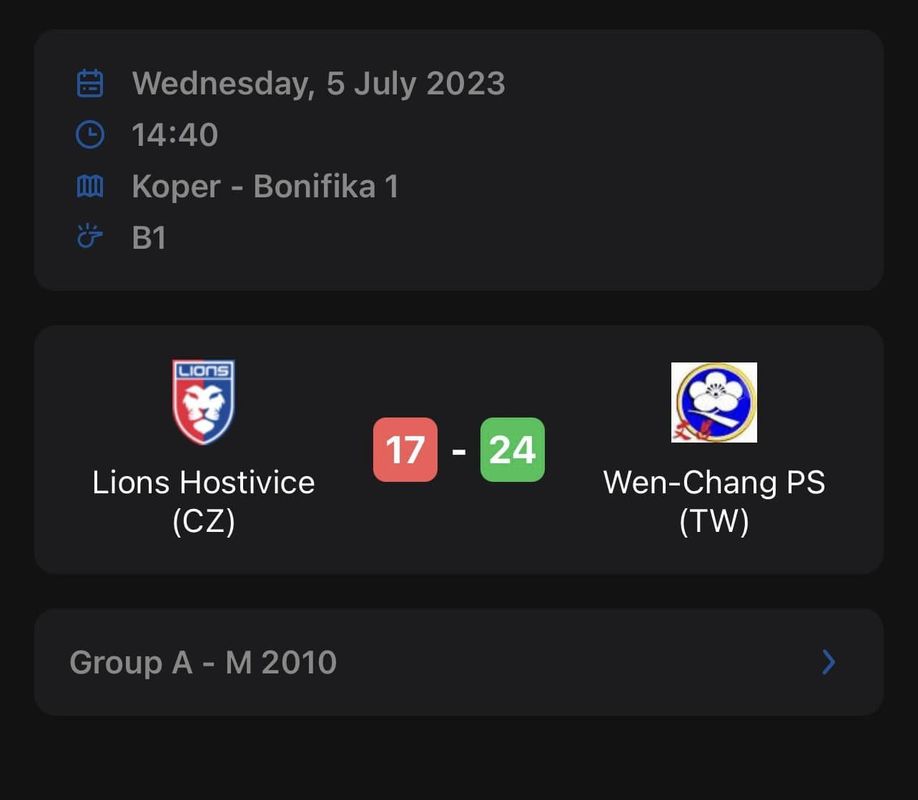
Task: Tap the map icon beside Koper - Bonifika 1
Action: (90, 186)
